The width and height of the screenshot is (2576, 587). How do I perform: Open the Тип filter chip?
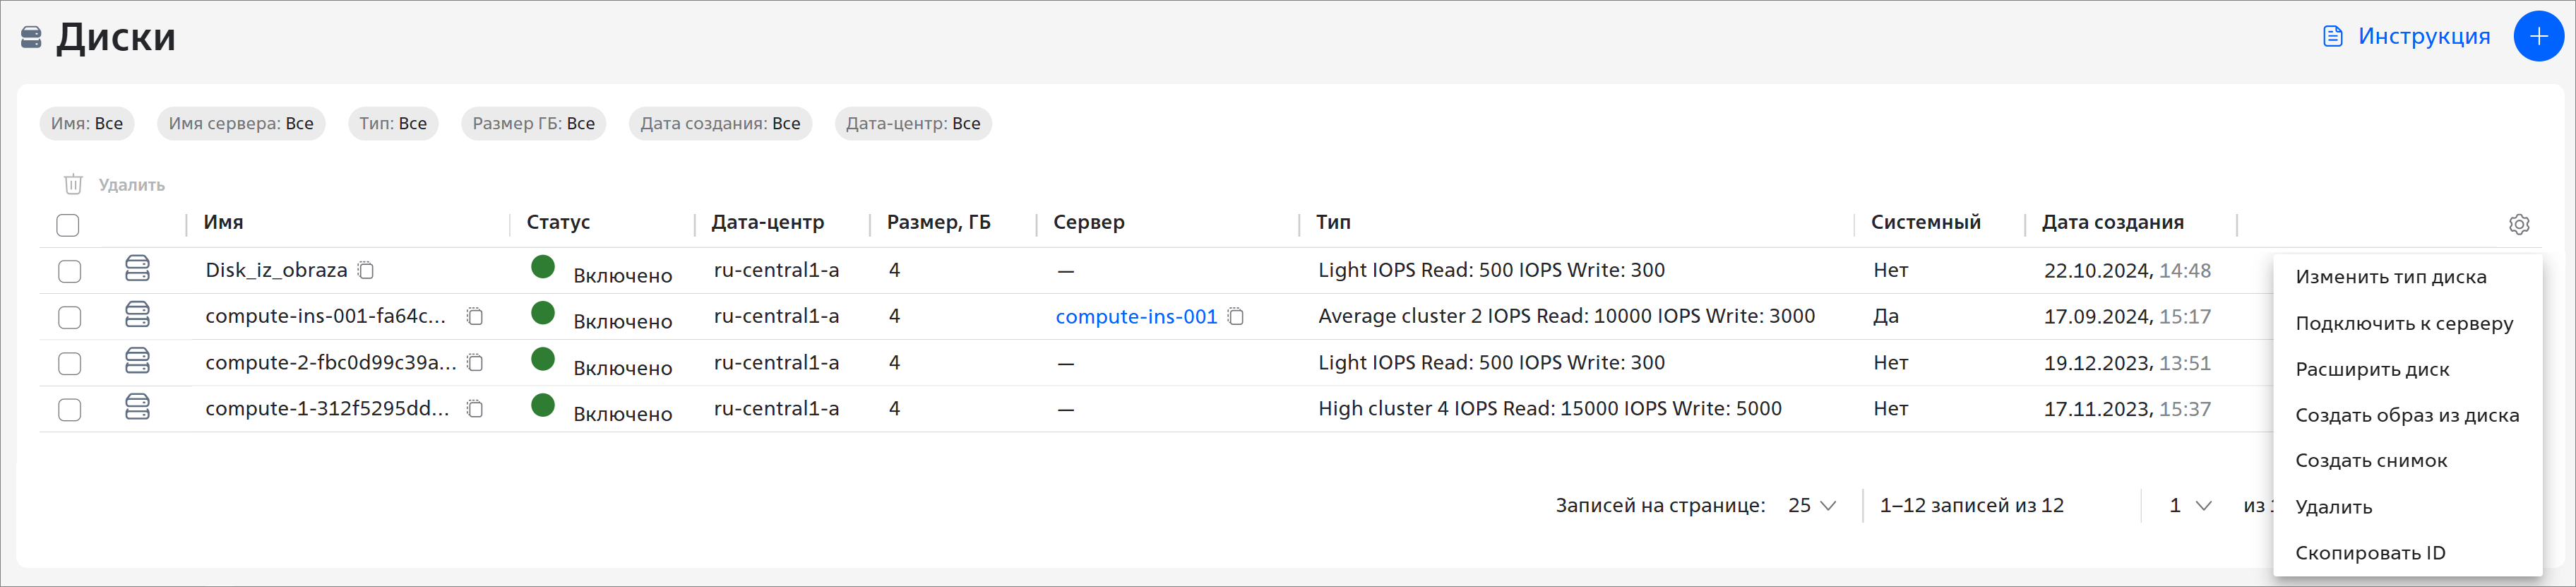(393, 124)
